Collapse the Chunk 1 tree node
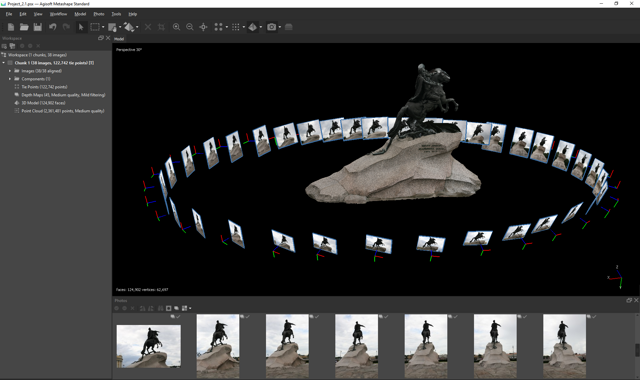 4,63
